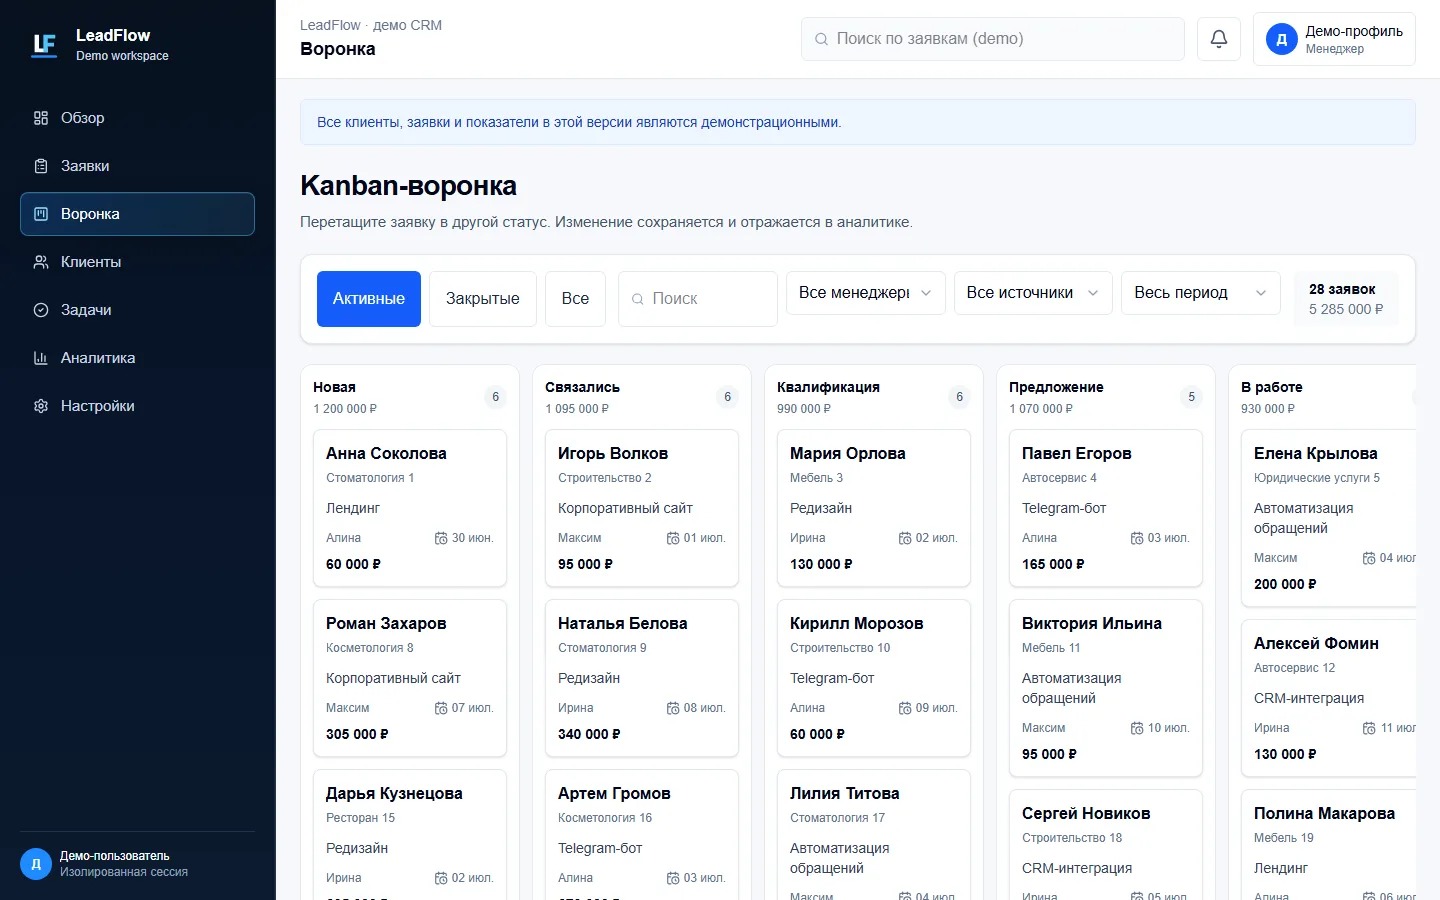Click the Настройки gear icon in sidebar

[41, 406]
